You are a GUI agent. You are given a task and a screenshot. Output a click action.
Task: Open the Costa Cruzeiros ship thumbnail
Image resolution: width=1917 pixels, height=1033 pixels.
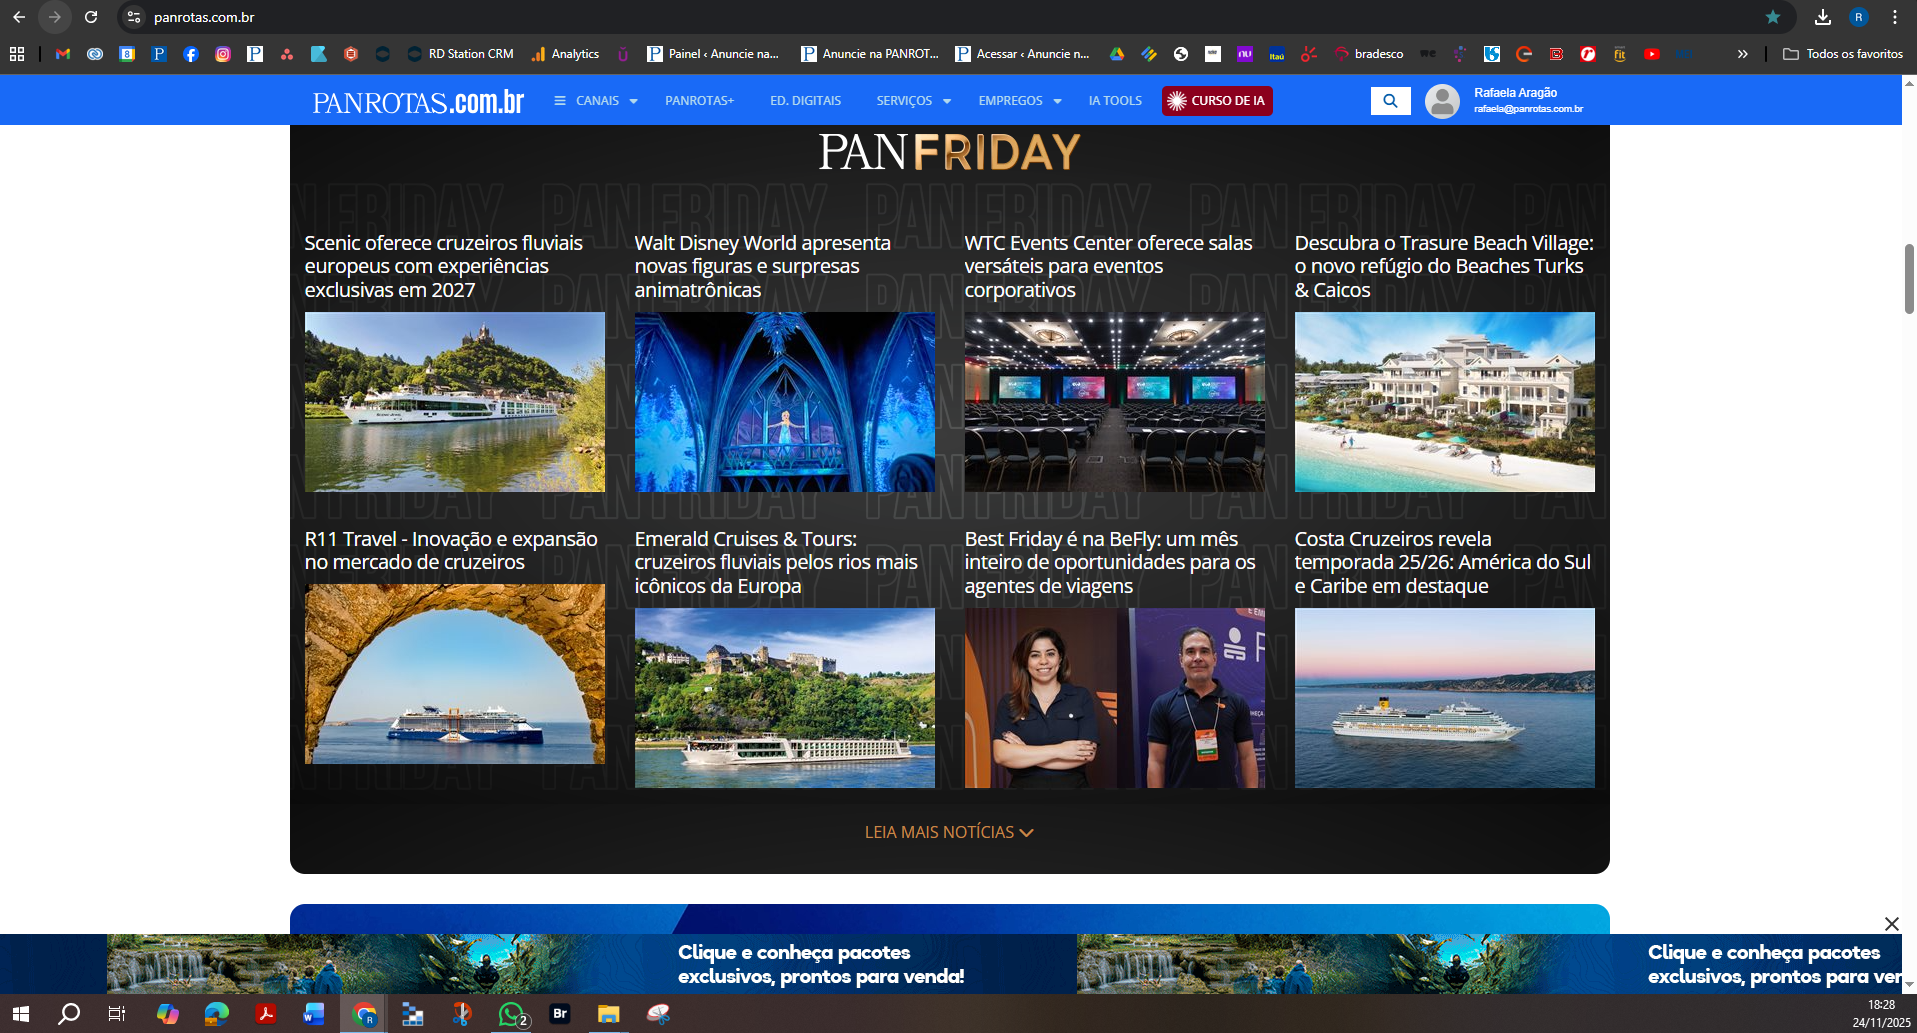(1444, 698)
